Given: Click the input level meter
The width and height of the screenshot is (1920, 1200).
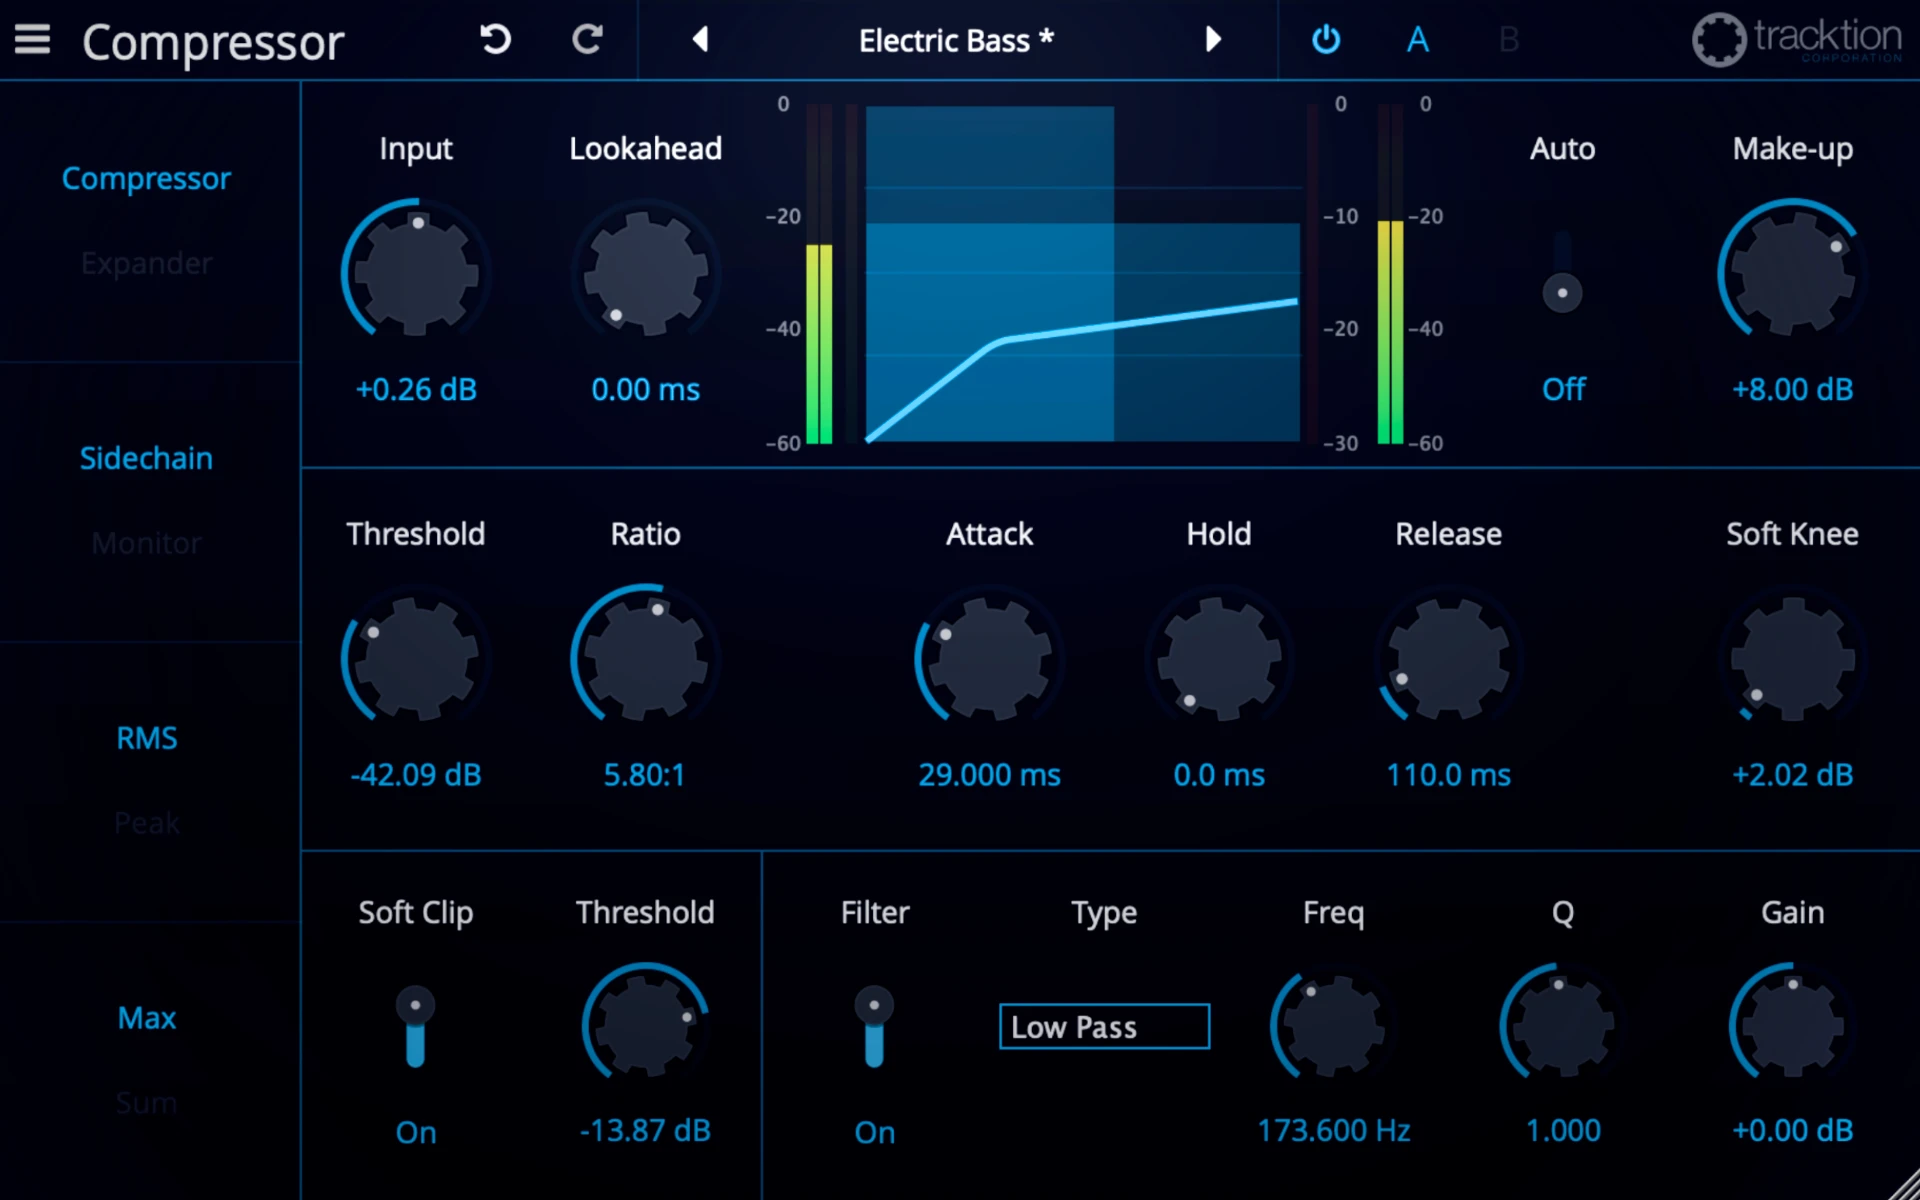Looking at the screenshot, I should [819, 273].
